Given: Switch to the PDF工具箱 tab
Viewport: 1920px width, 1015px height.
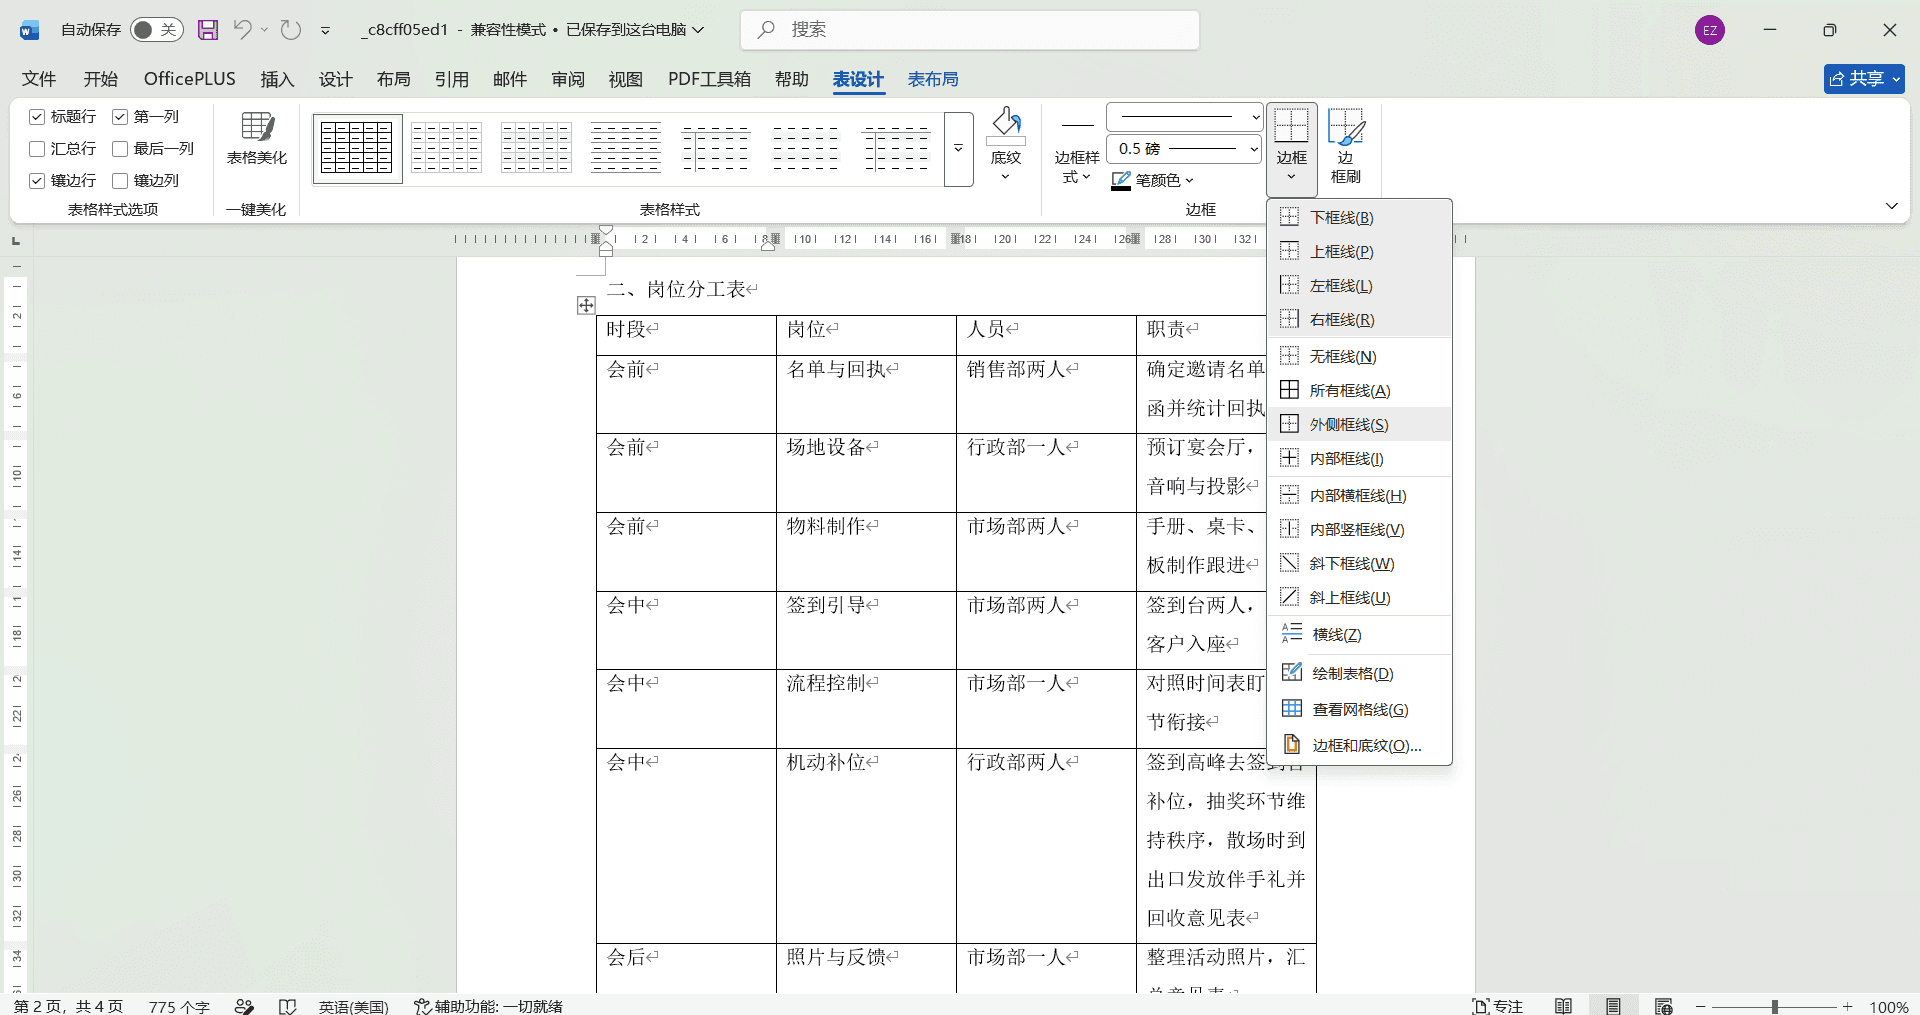Looking at the screenshot, I should pyautogui.click(x=709, y=79).
